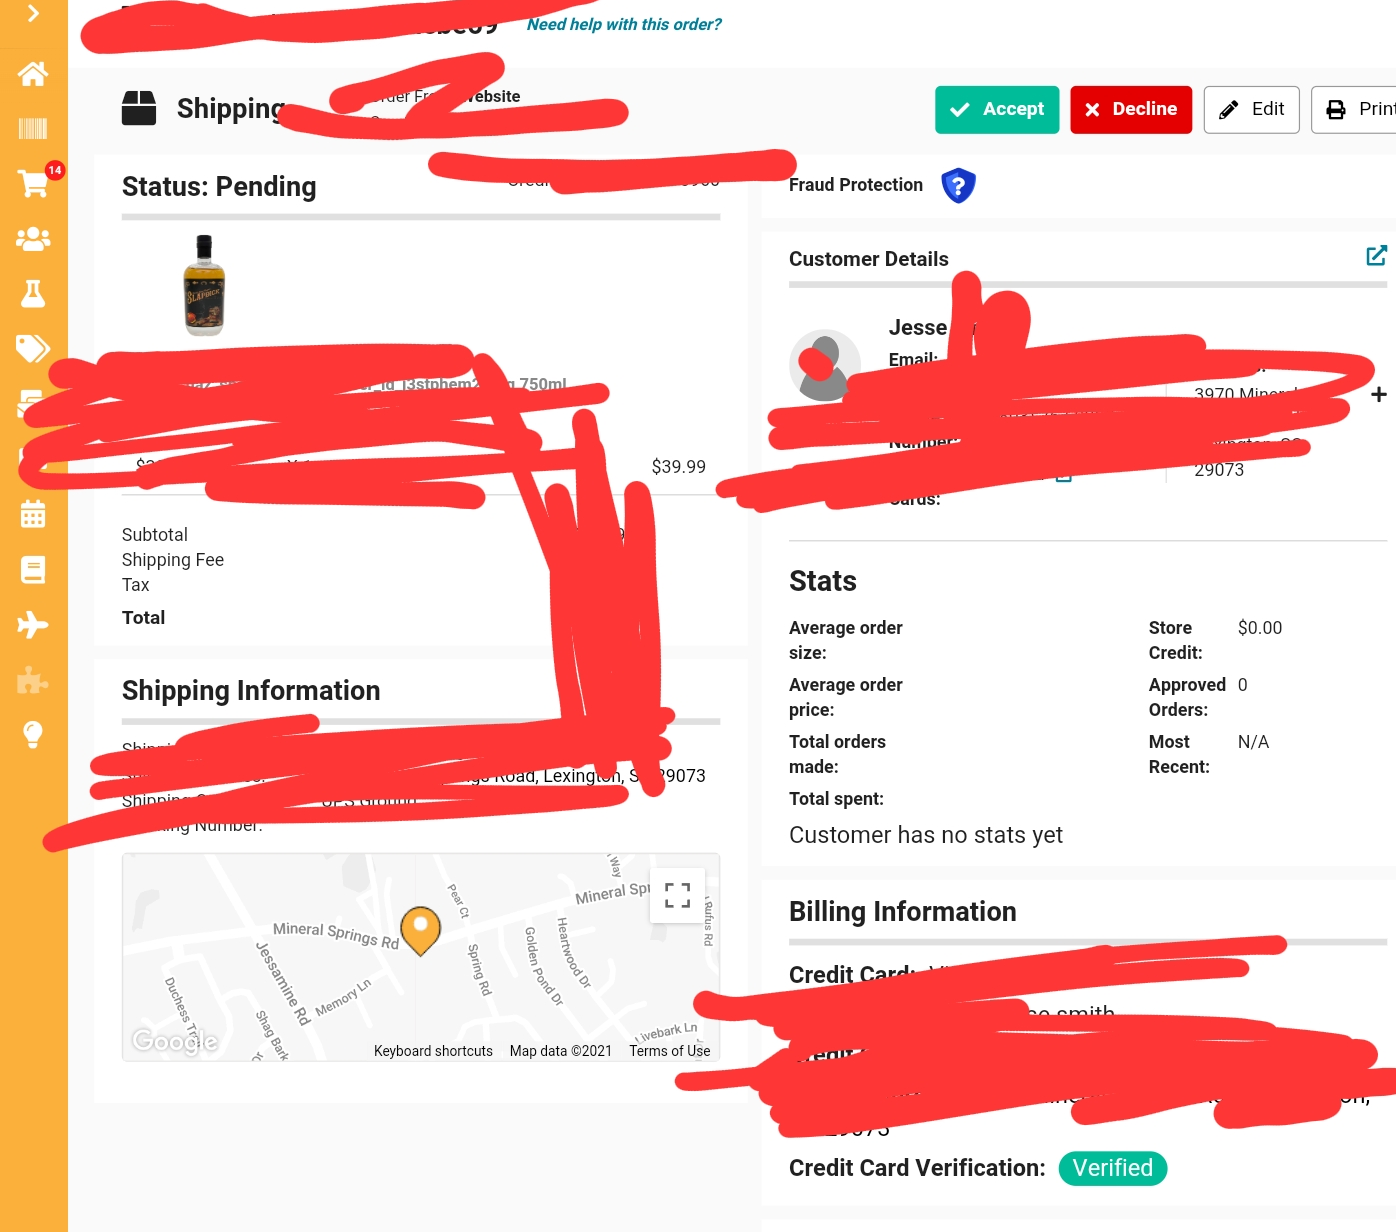Open the barcode scanner icon
The image size is (1396, 1232).
(33, 128)
